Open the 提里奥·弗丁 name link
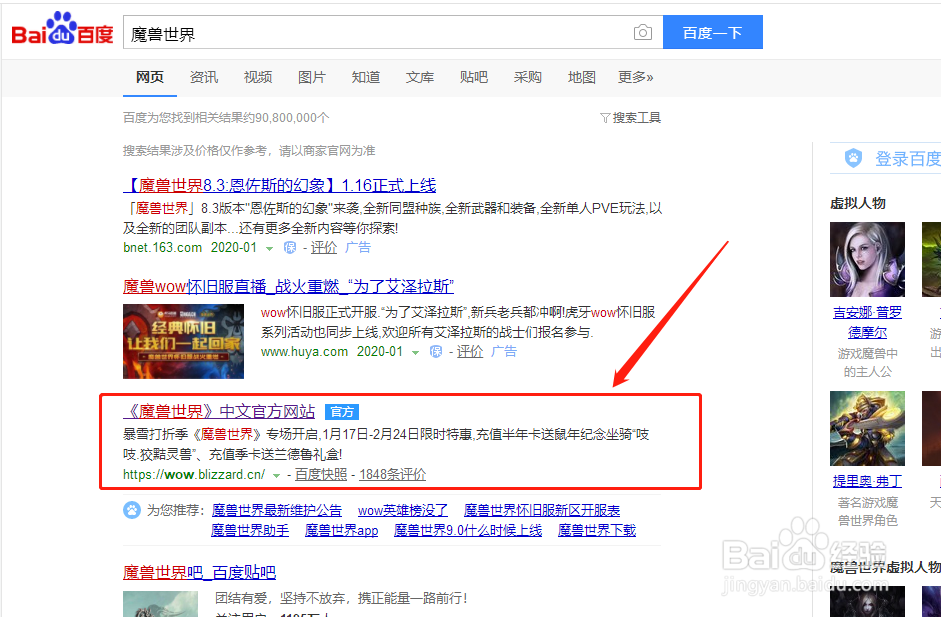The width and height of the screenshot is (941, 617). [867, 481]
